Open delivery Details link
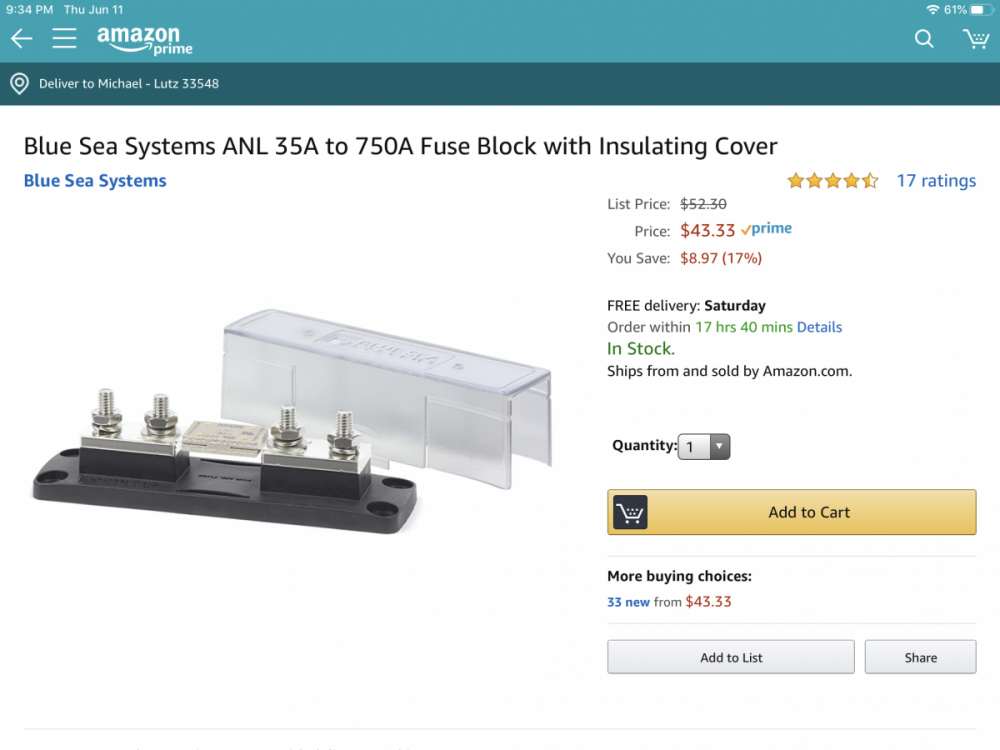 click(x=819, y=327)
